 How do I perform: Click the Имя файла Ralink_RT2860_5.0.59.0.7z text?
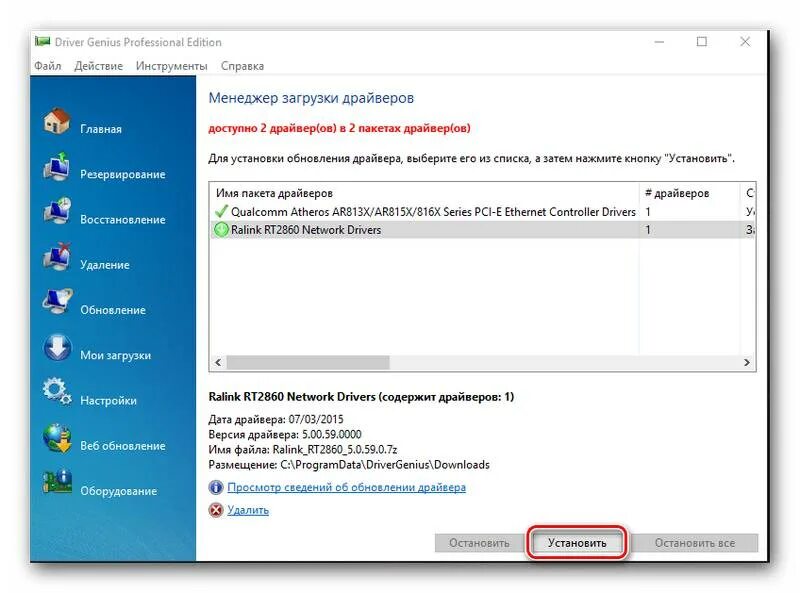(303, 450)
